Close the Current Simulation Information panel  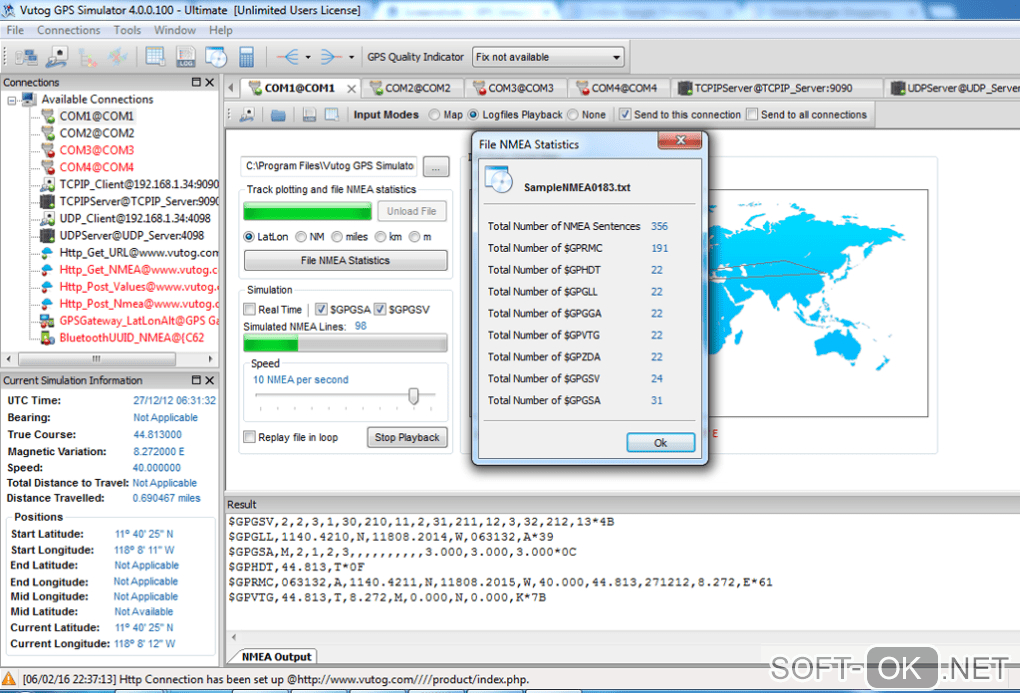point(209,380)
